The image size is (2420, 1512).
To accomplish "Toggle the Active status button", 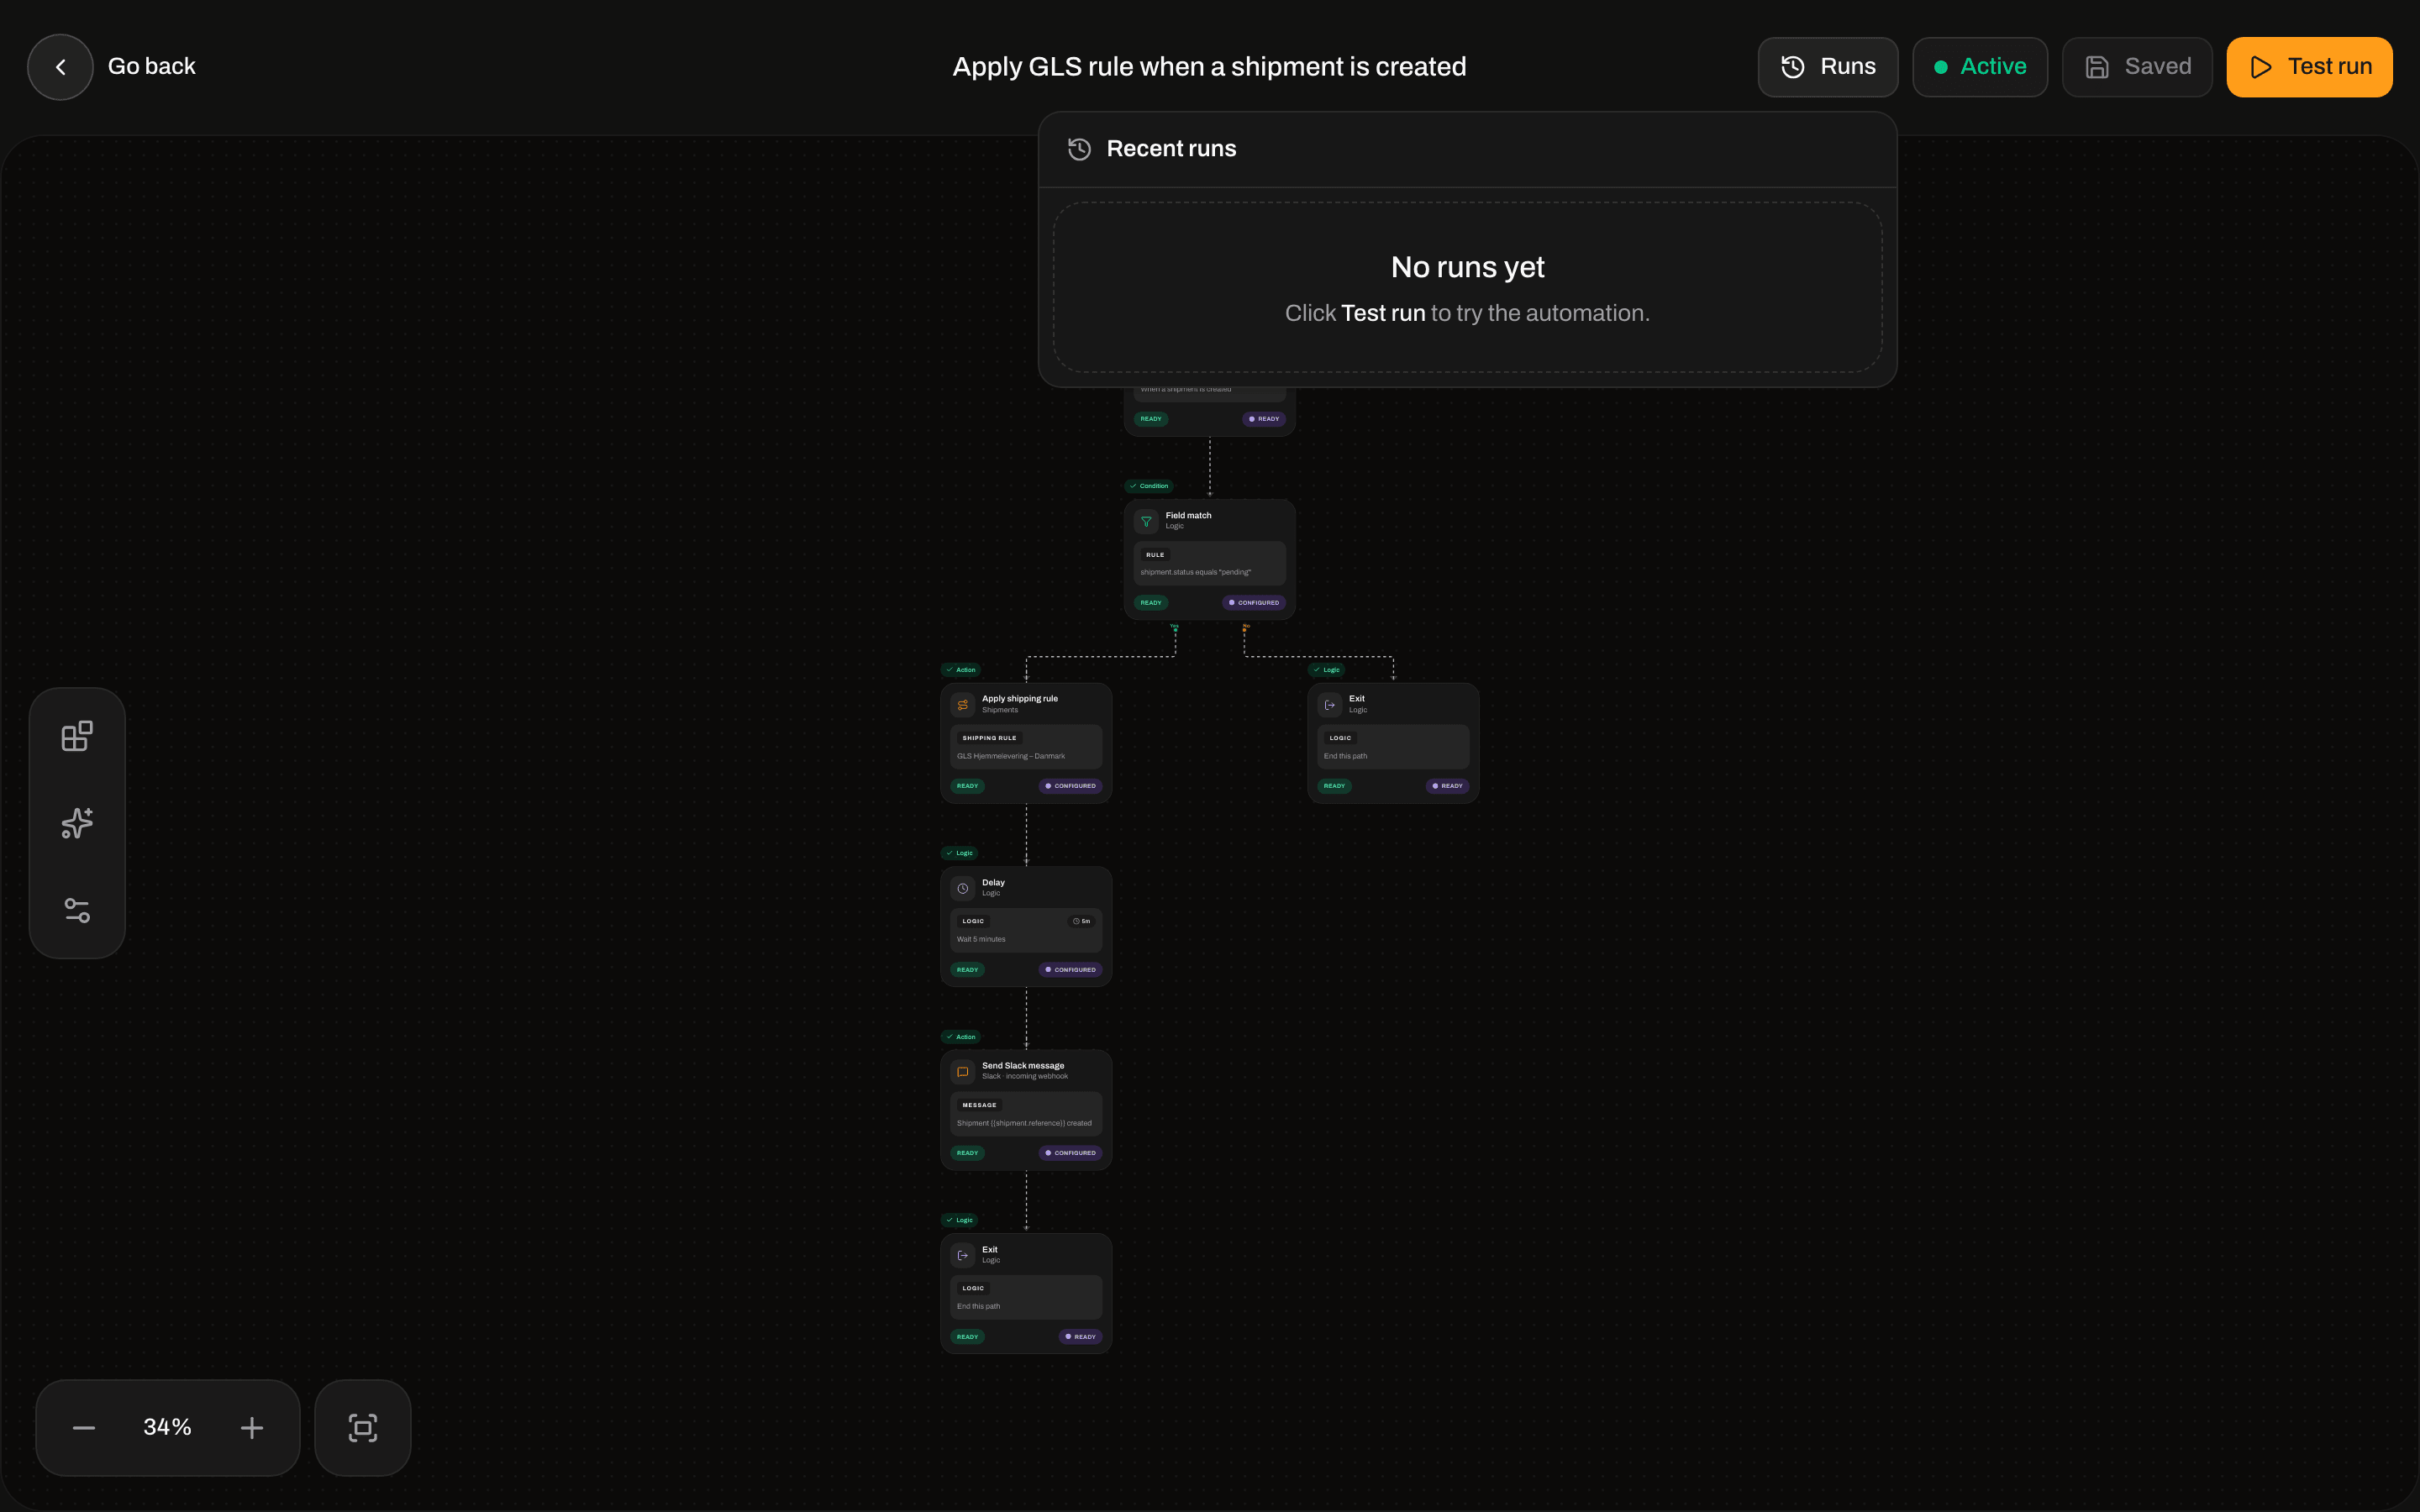I will [x=1979, y=67].
